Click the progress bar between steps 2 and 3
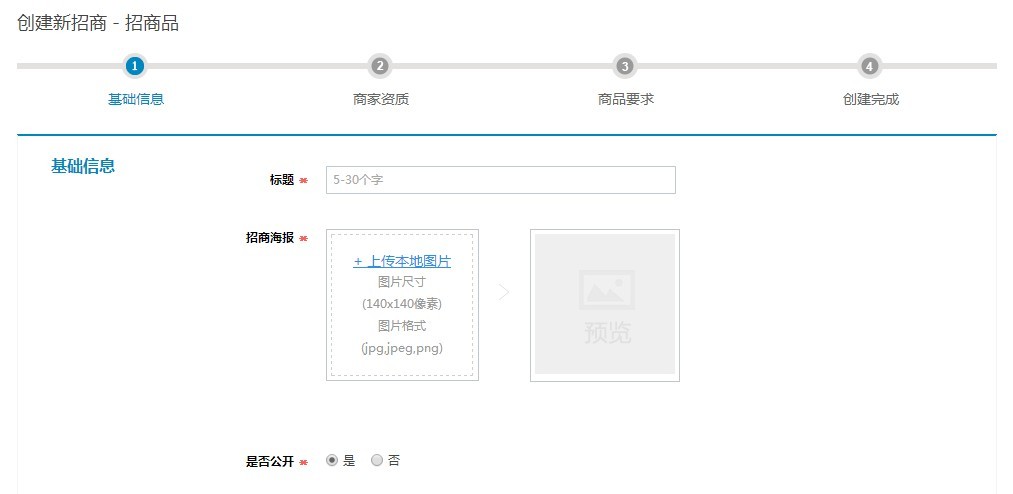The image size is (1013, 494). 502,66
